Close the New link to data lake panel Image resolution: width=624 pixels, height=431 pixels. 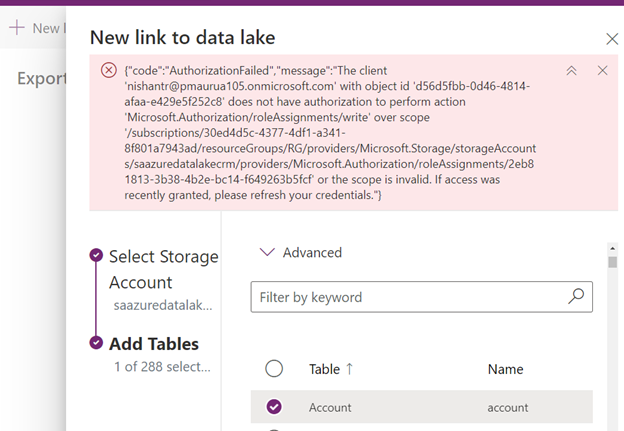pyautogui.click(x=612, y=39)
